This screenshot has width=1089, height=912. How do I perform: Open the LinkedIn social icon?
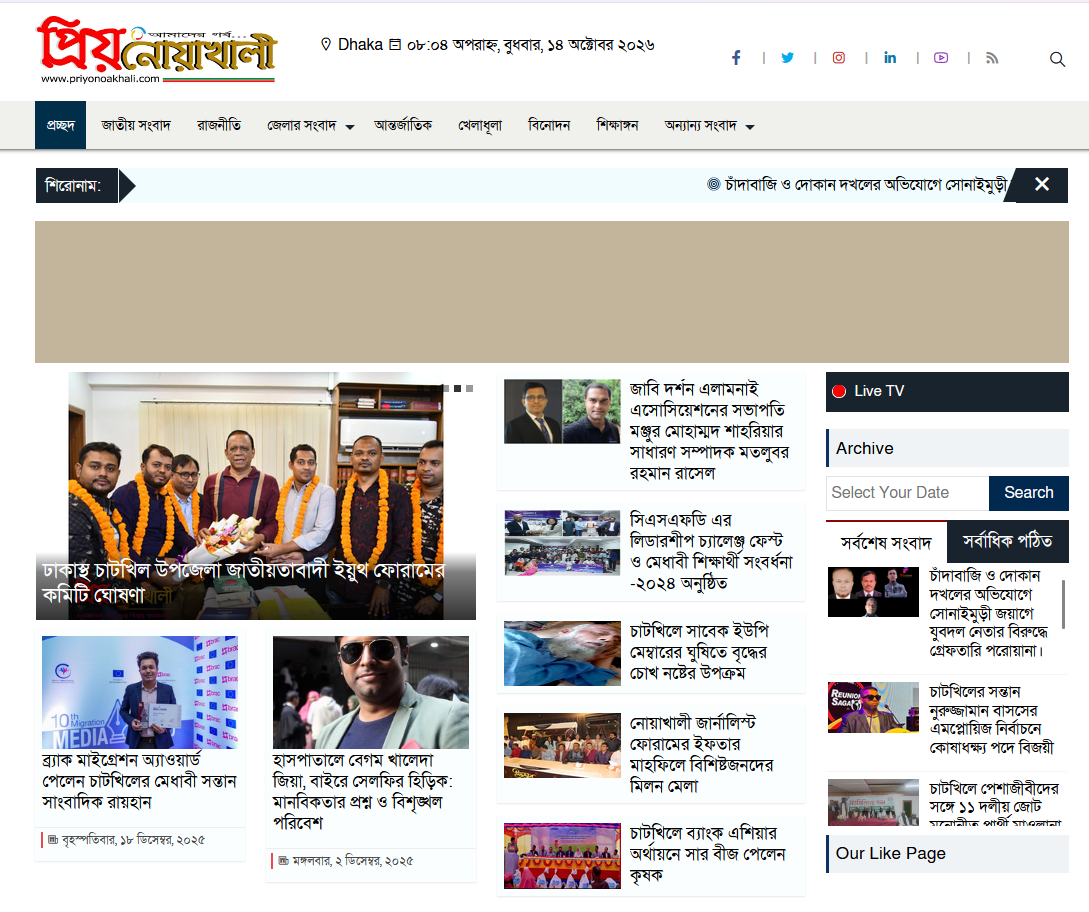pyautogui.click(x=890, y=58)
